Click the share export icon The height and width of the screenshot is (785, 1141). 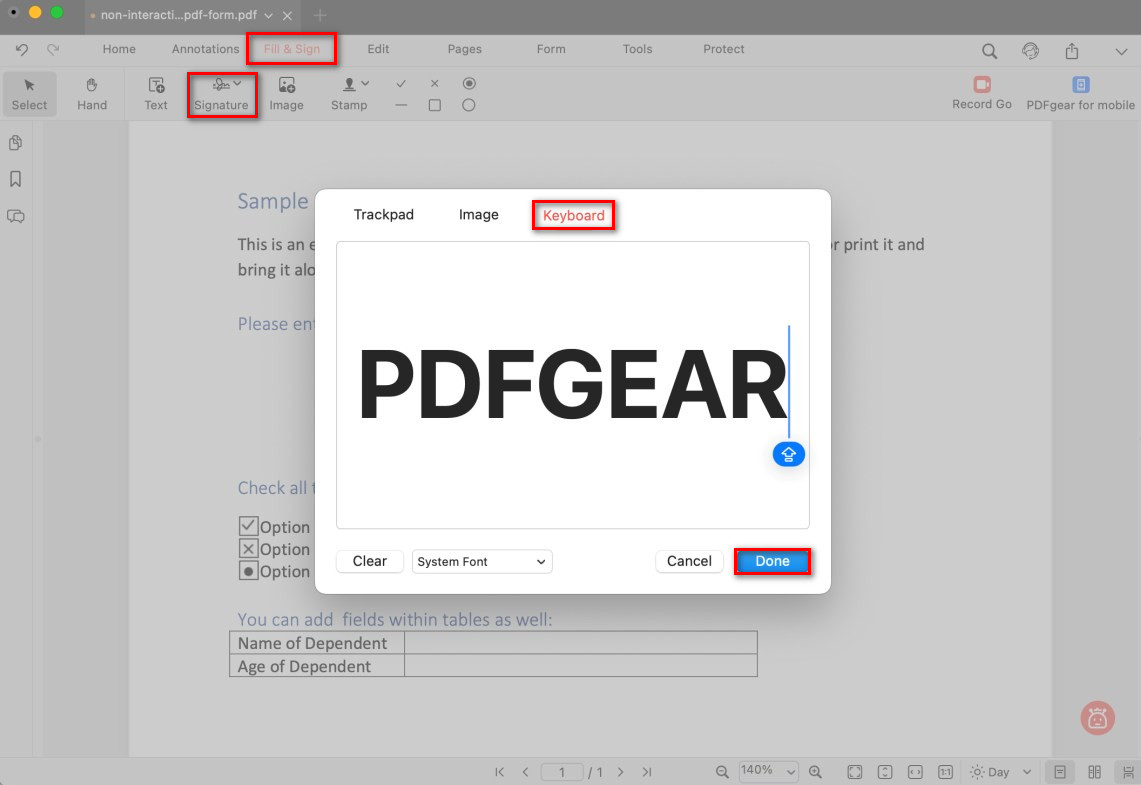tap(1072, 51)
